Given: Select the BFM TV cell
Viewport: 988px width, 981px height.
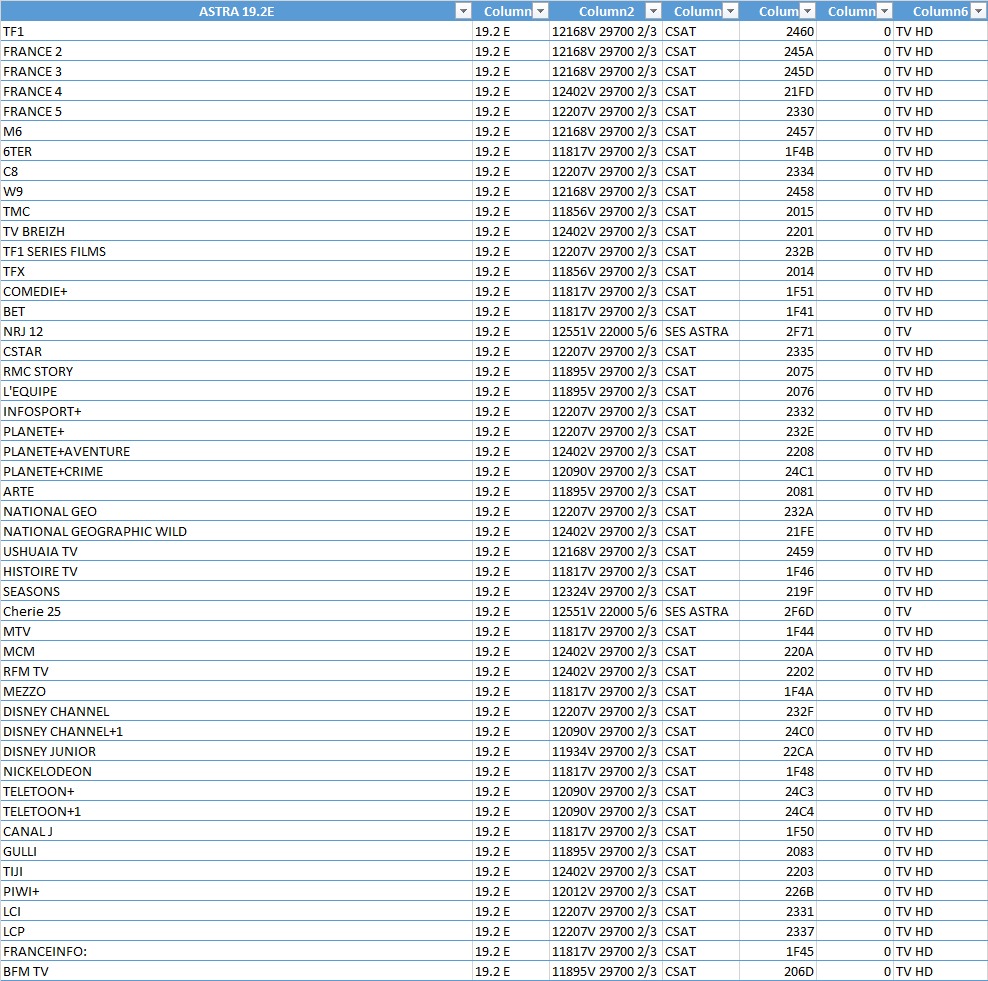Looking at the screenshot, I should [x=236, y=972].
